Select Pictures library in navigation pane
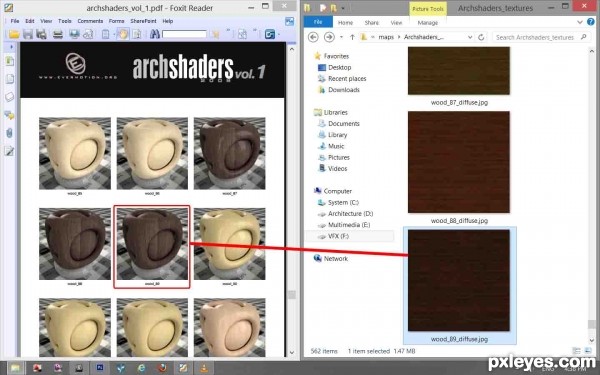Screen dimensions: 600x375 [x=339, y=157]
